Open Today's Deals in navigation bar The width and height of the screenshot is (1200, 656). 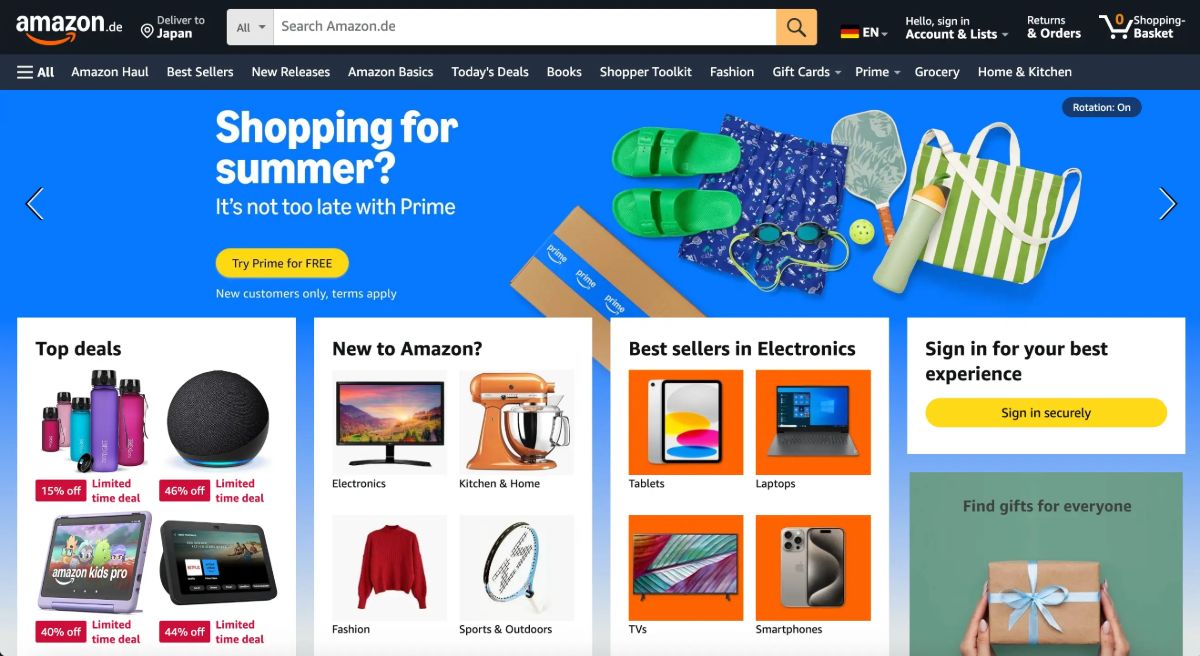[490, 72]
